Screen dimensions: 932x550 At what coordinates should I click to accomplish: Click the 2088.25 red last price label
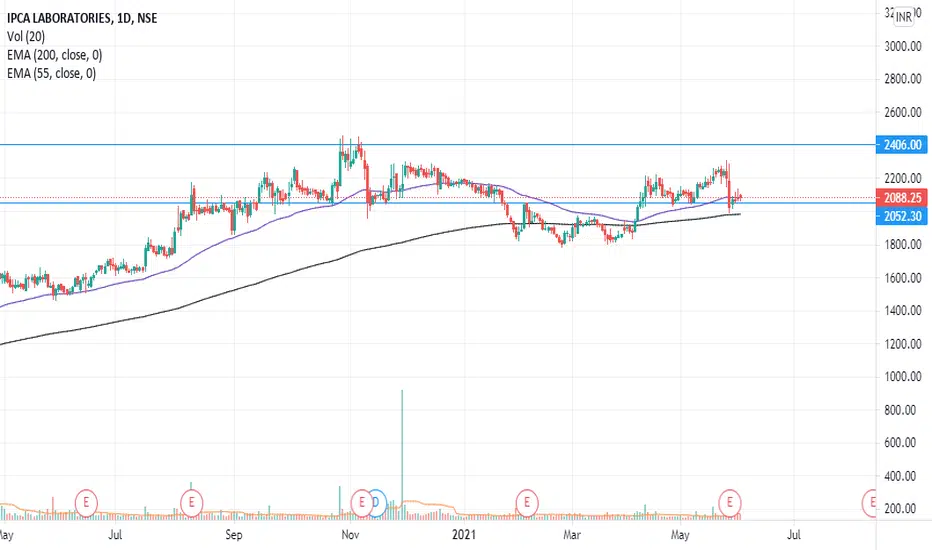point(902,197)
